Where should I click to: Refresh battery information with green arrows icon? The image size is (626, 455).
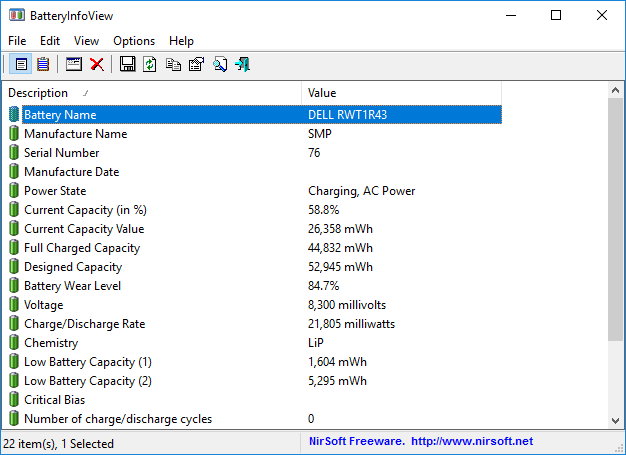click(x=150, y=64)
